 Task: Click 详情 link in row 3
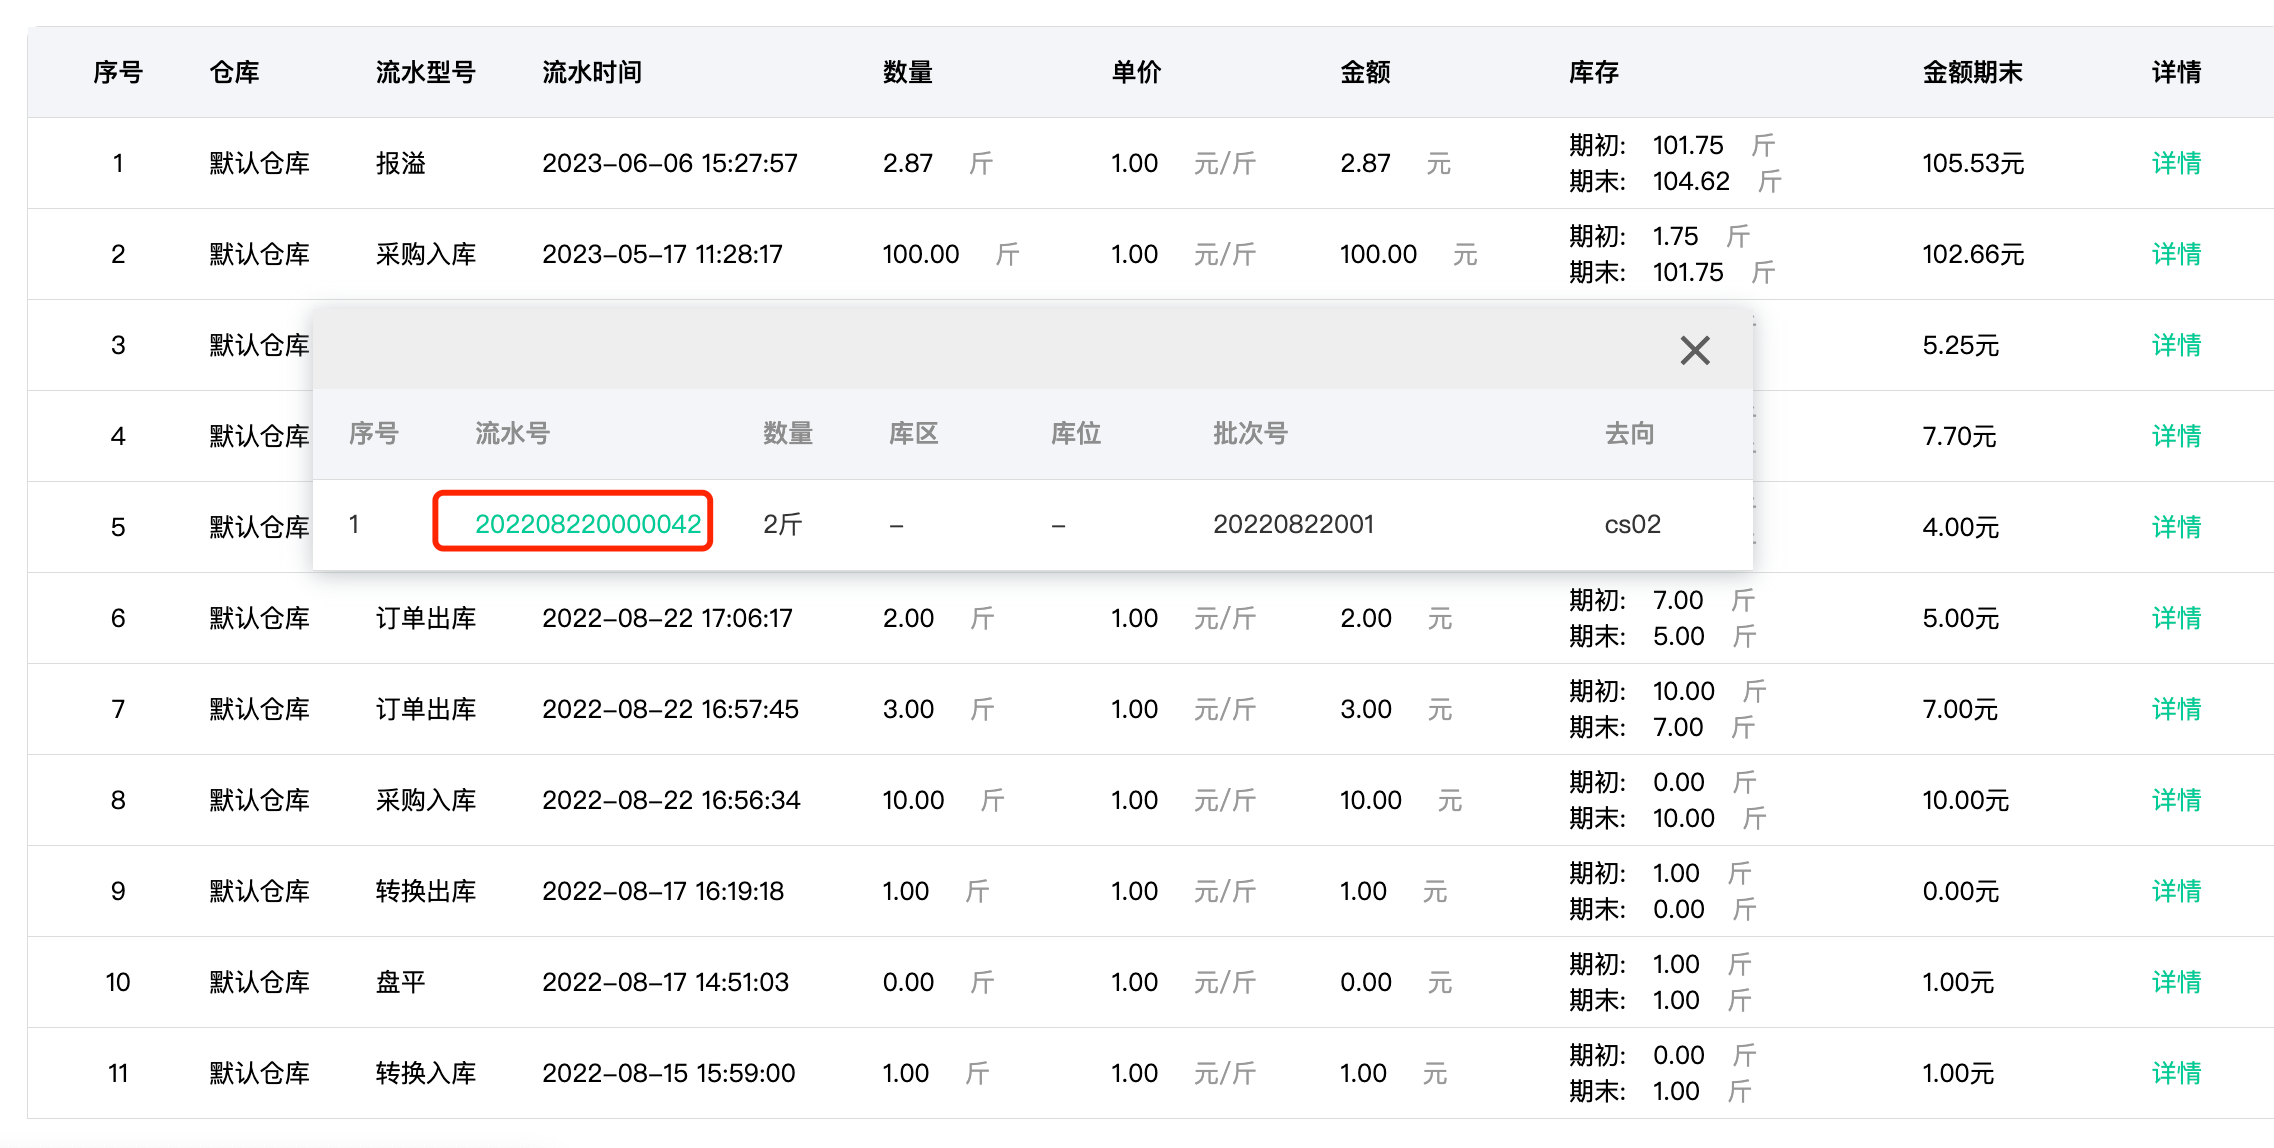click(2176, 345)
